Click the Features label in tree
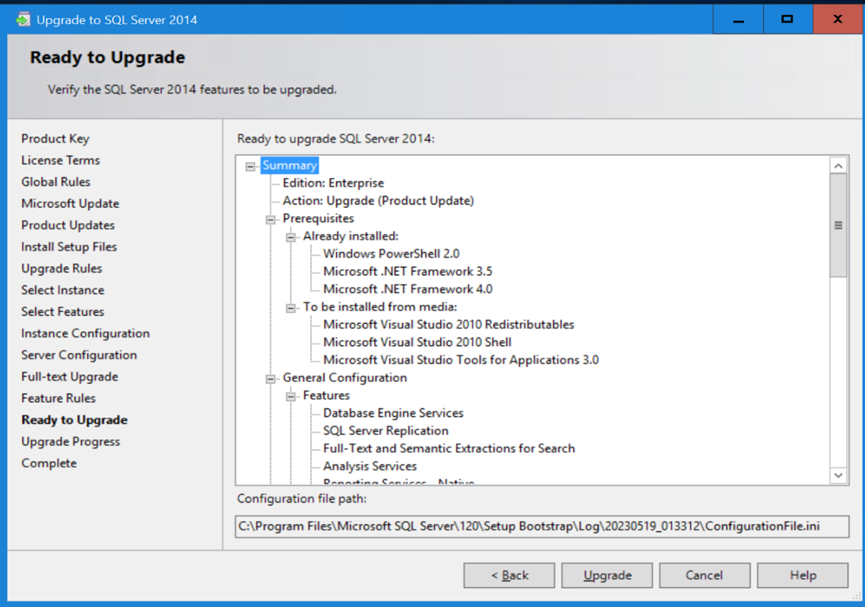865x607 pixels. 326,395
